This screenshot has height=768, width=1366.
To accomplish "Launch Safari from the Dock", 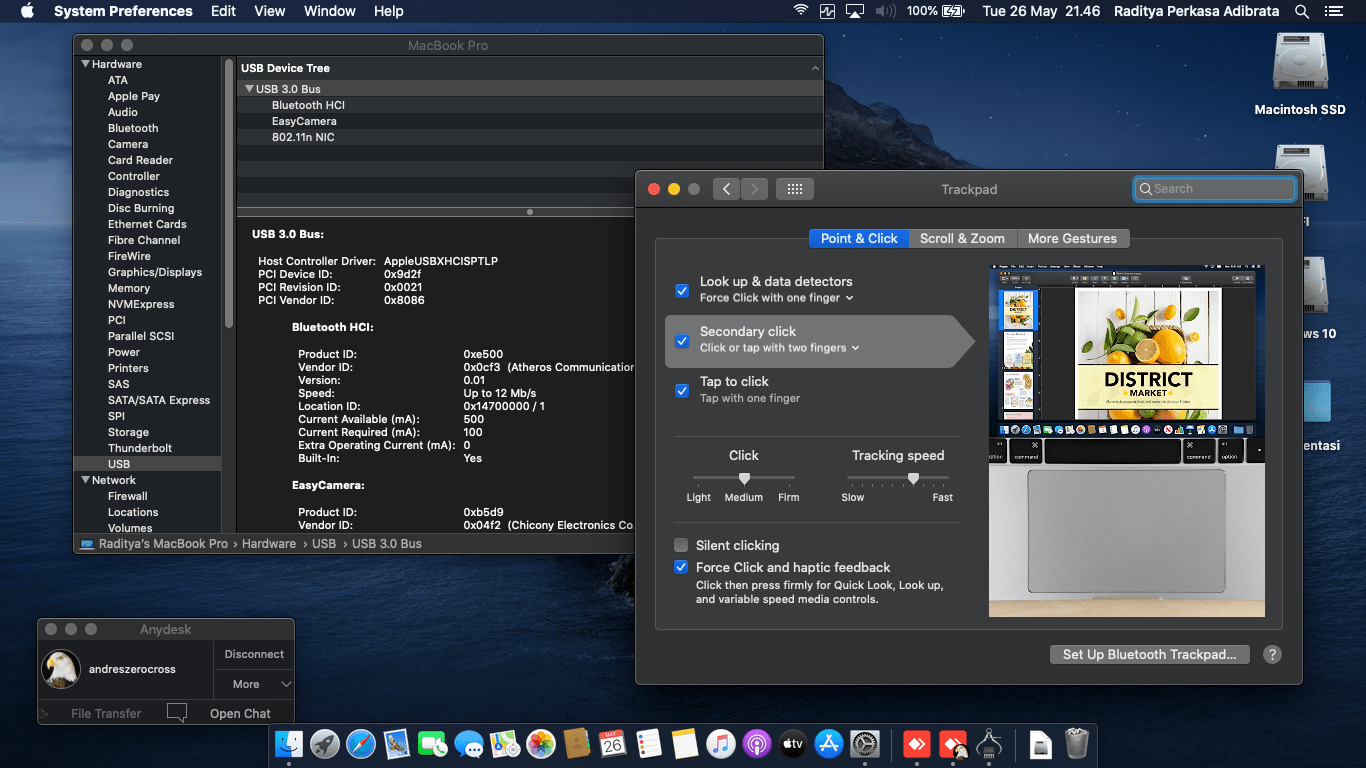I will [x=361, y=744].
